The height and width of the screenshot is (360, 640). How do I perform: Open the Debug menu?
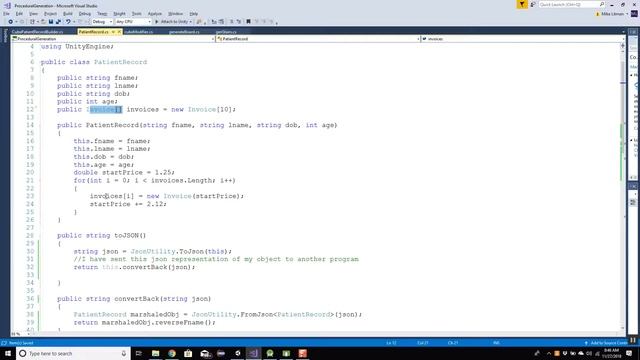point(85,13)
